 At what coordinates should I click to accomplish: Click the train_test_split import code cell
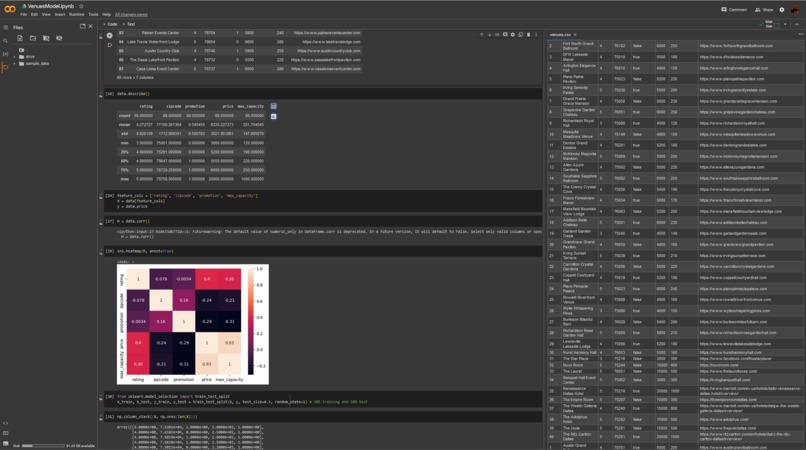tap(323, 399)
